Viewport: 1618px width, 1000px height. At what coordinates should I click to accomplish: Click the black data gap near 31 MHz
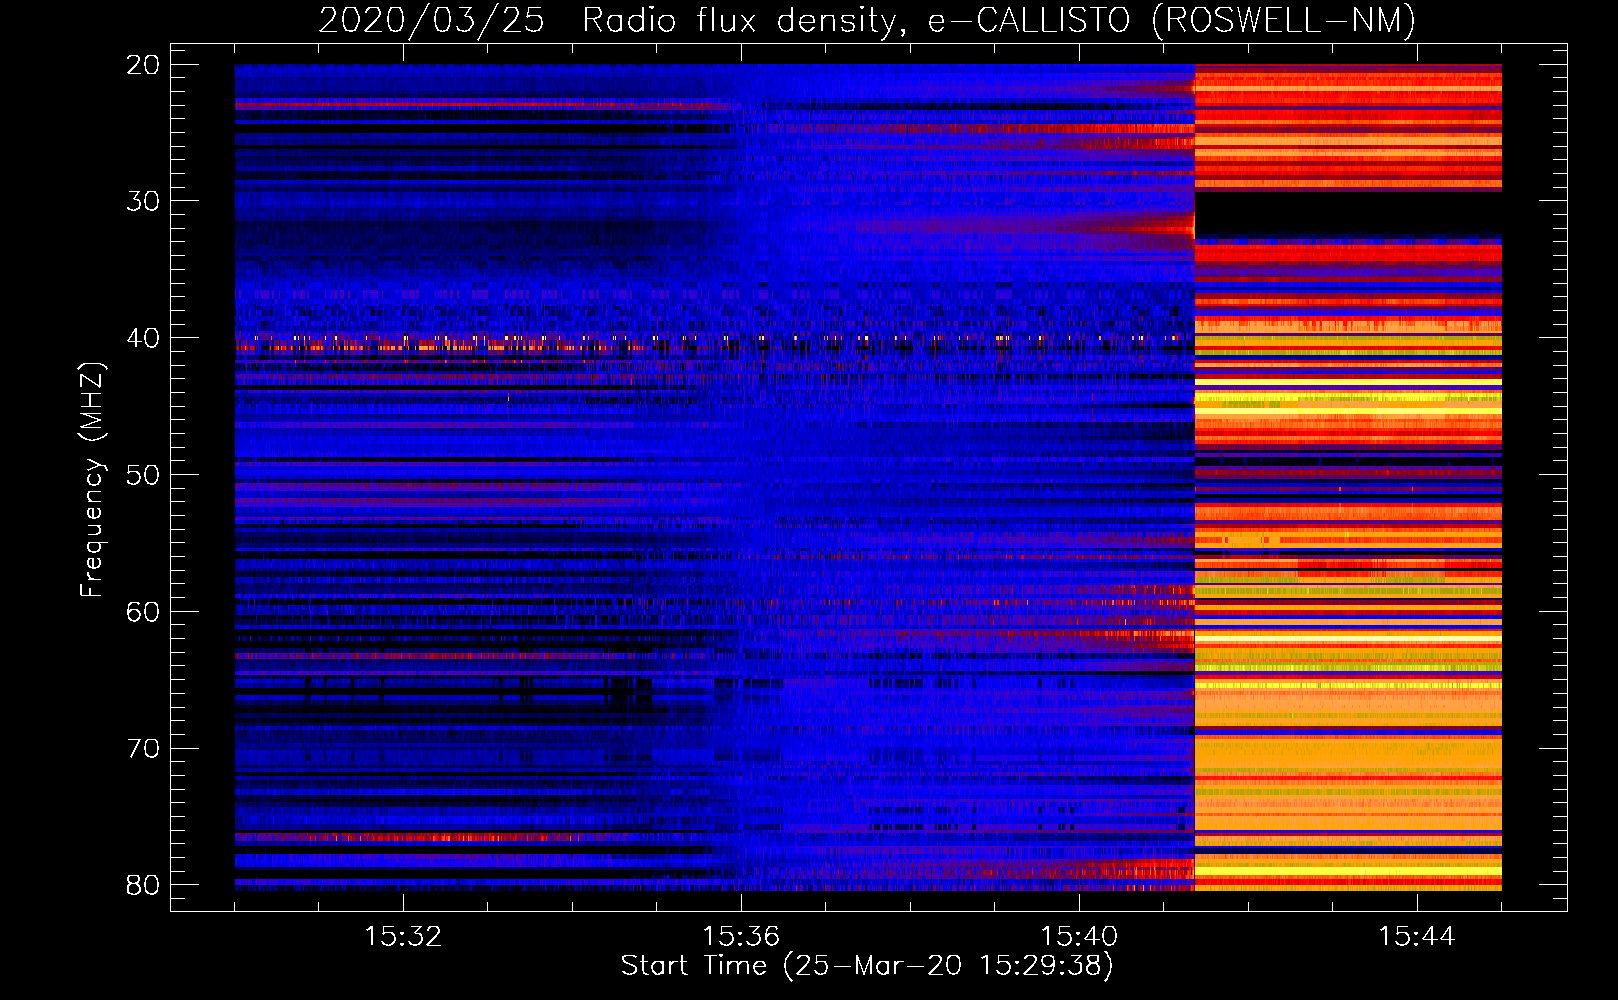(1348, 212)
